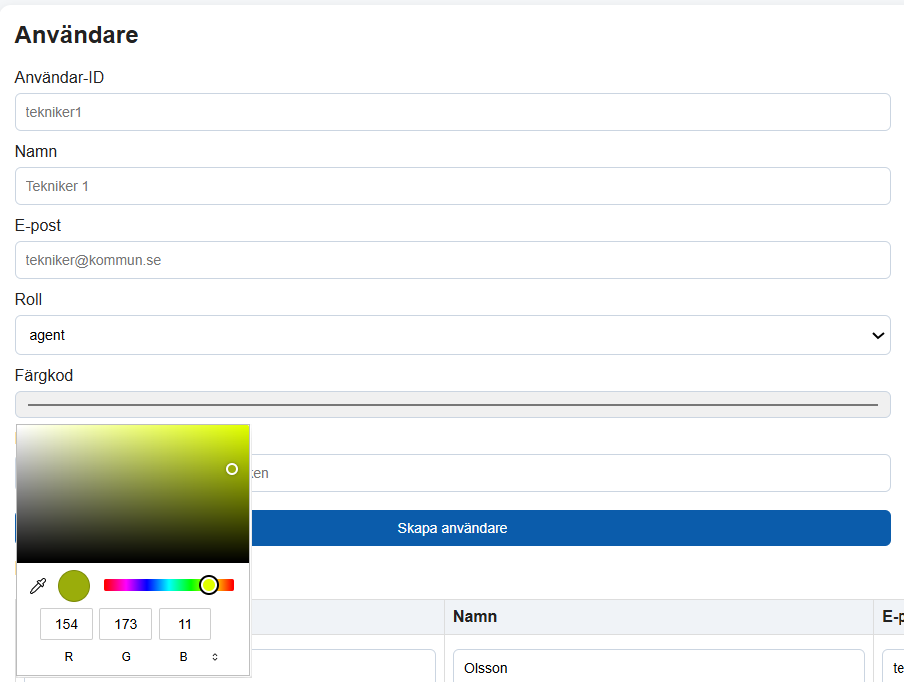904x682 pixels.
Task: Edit the Olsson name cell in table
Action: 658,668
